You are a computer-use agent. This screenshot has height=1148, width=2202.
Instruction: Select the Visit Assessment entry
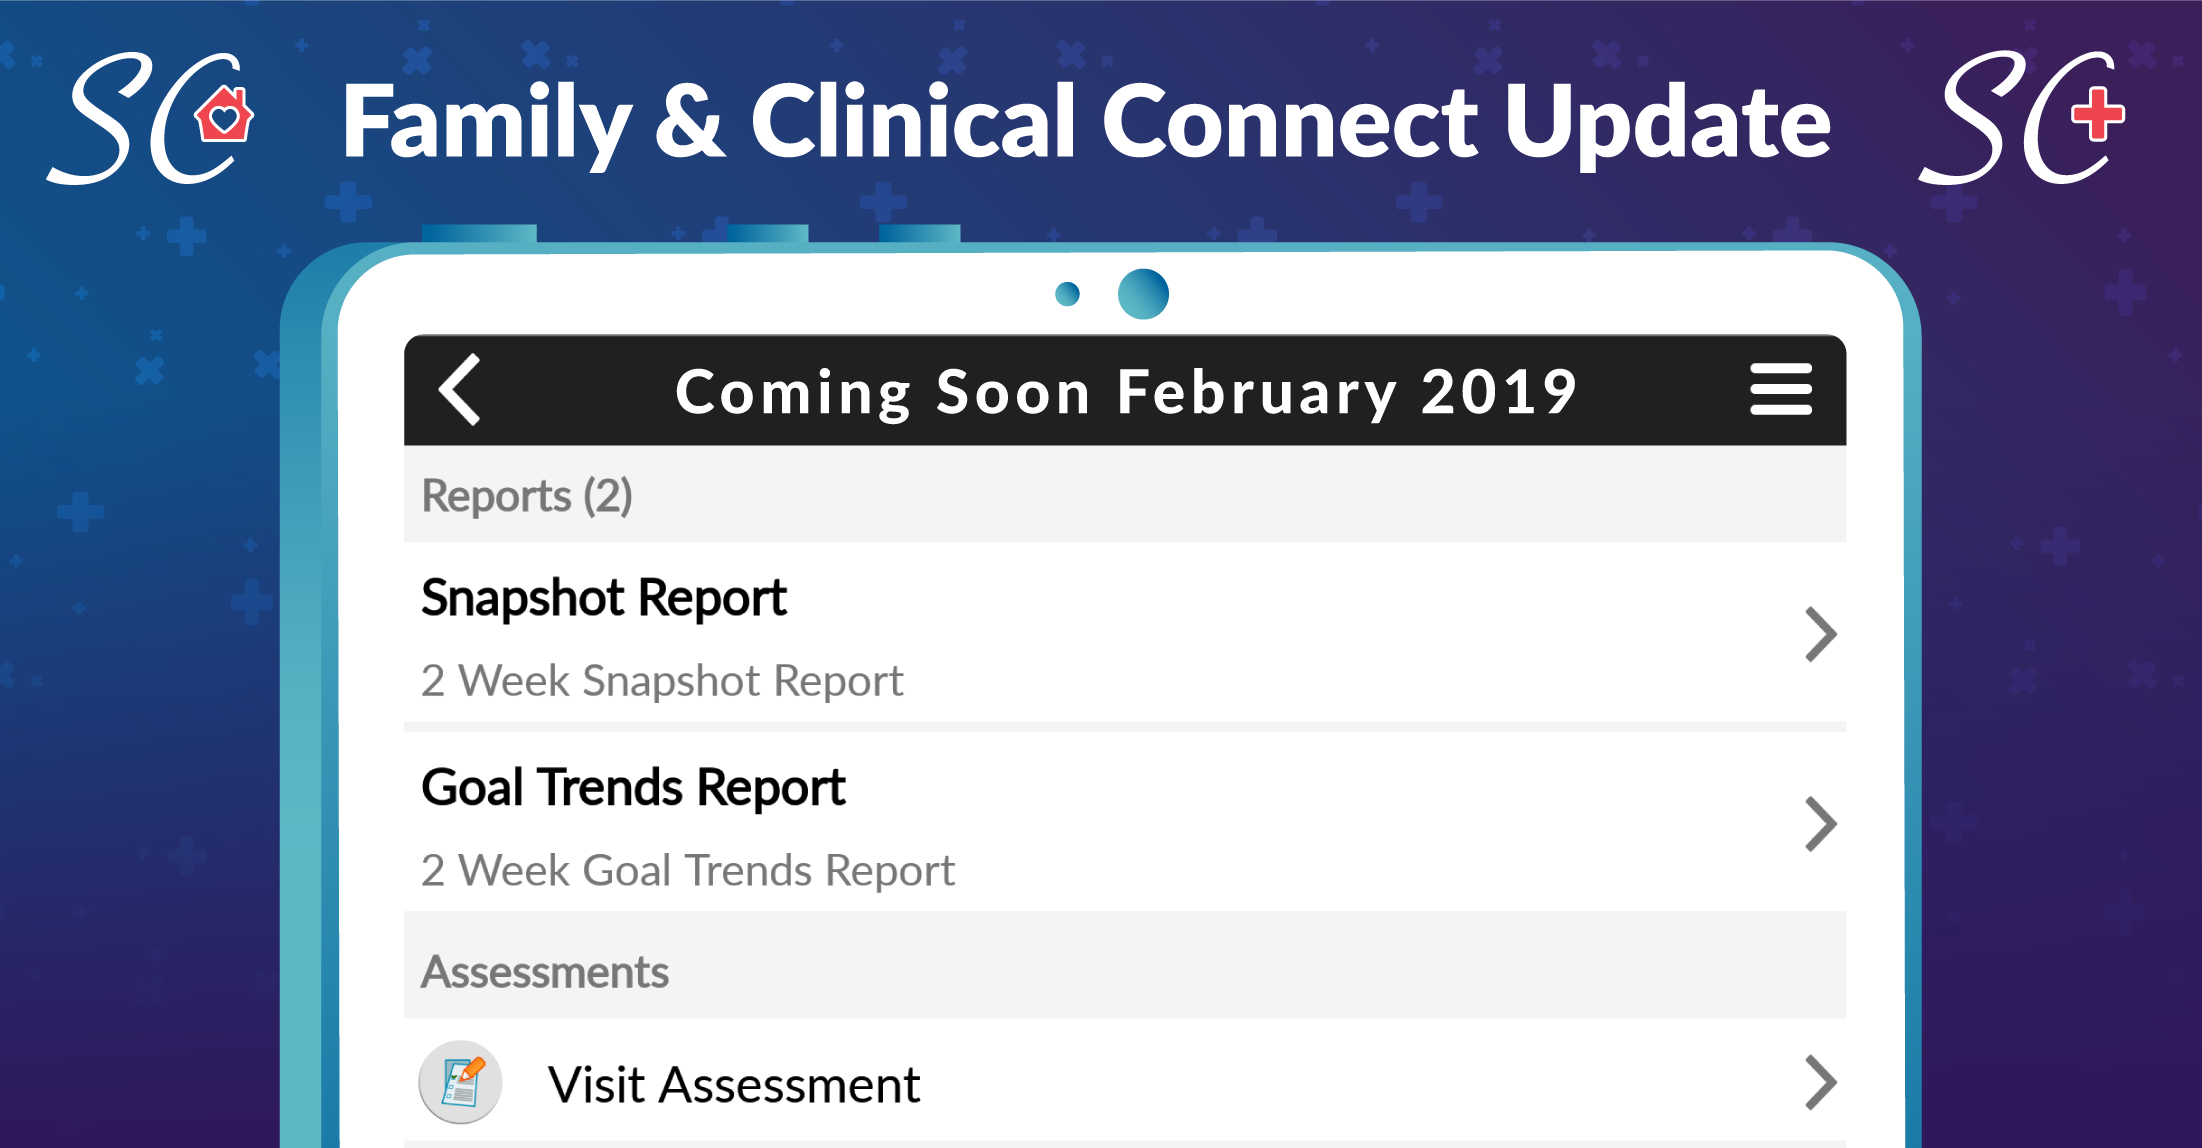pos(1125,1082)
